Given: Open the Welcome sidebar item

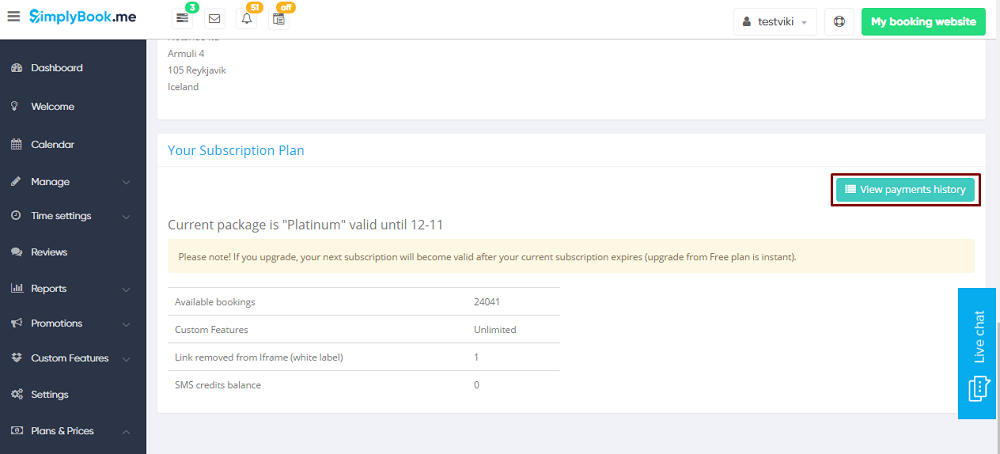Looking at the screenshot, I should (x=52, y=106).
